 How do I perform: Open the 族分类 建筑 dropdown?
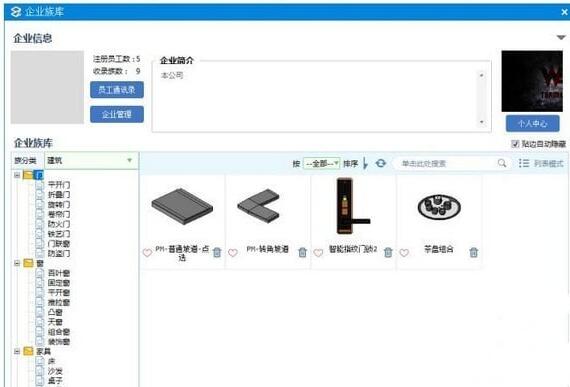[91, 160]
